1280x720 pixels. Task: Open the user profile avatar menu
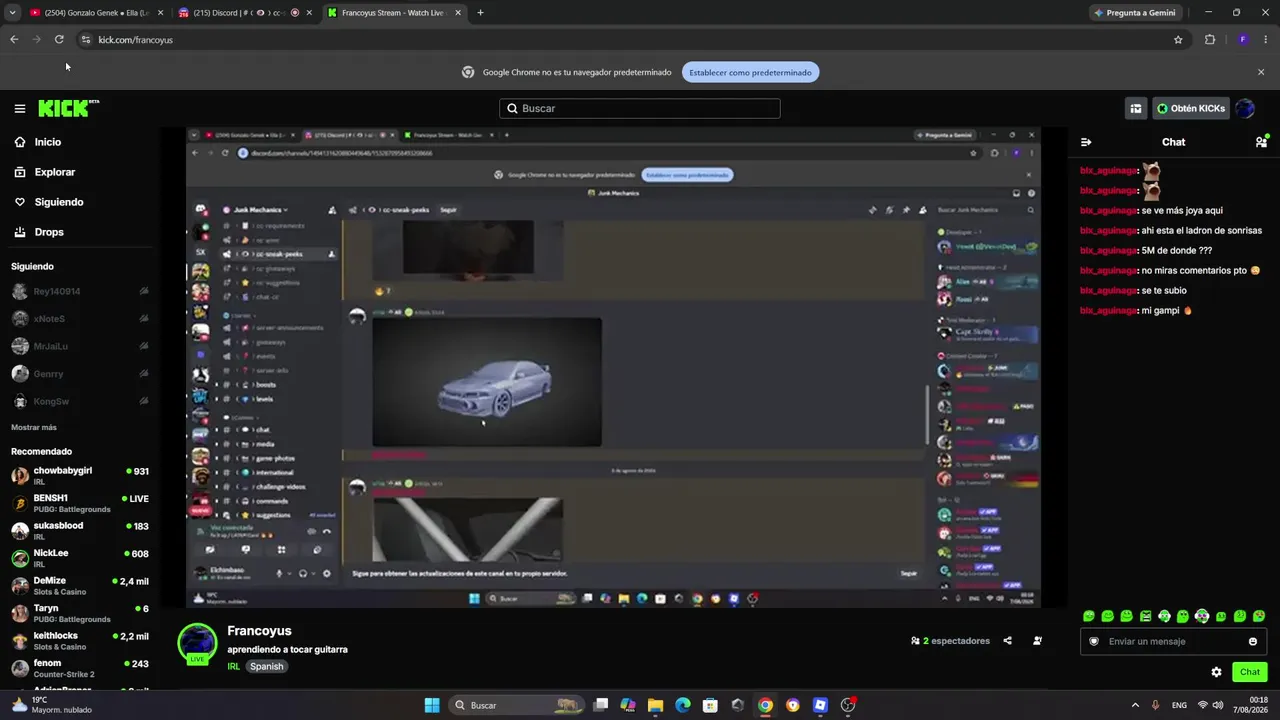1245,108
